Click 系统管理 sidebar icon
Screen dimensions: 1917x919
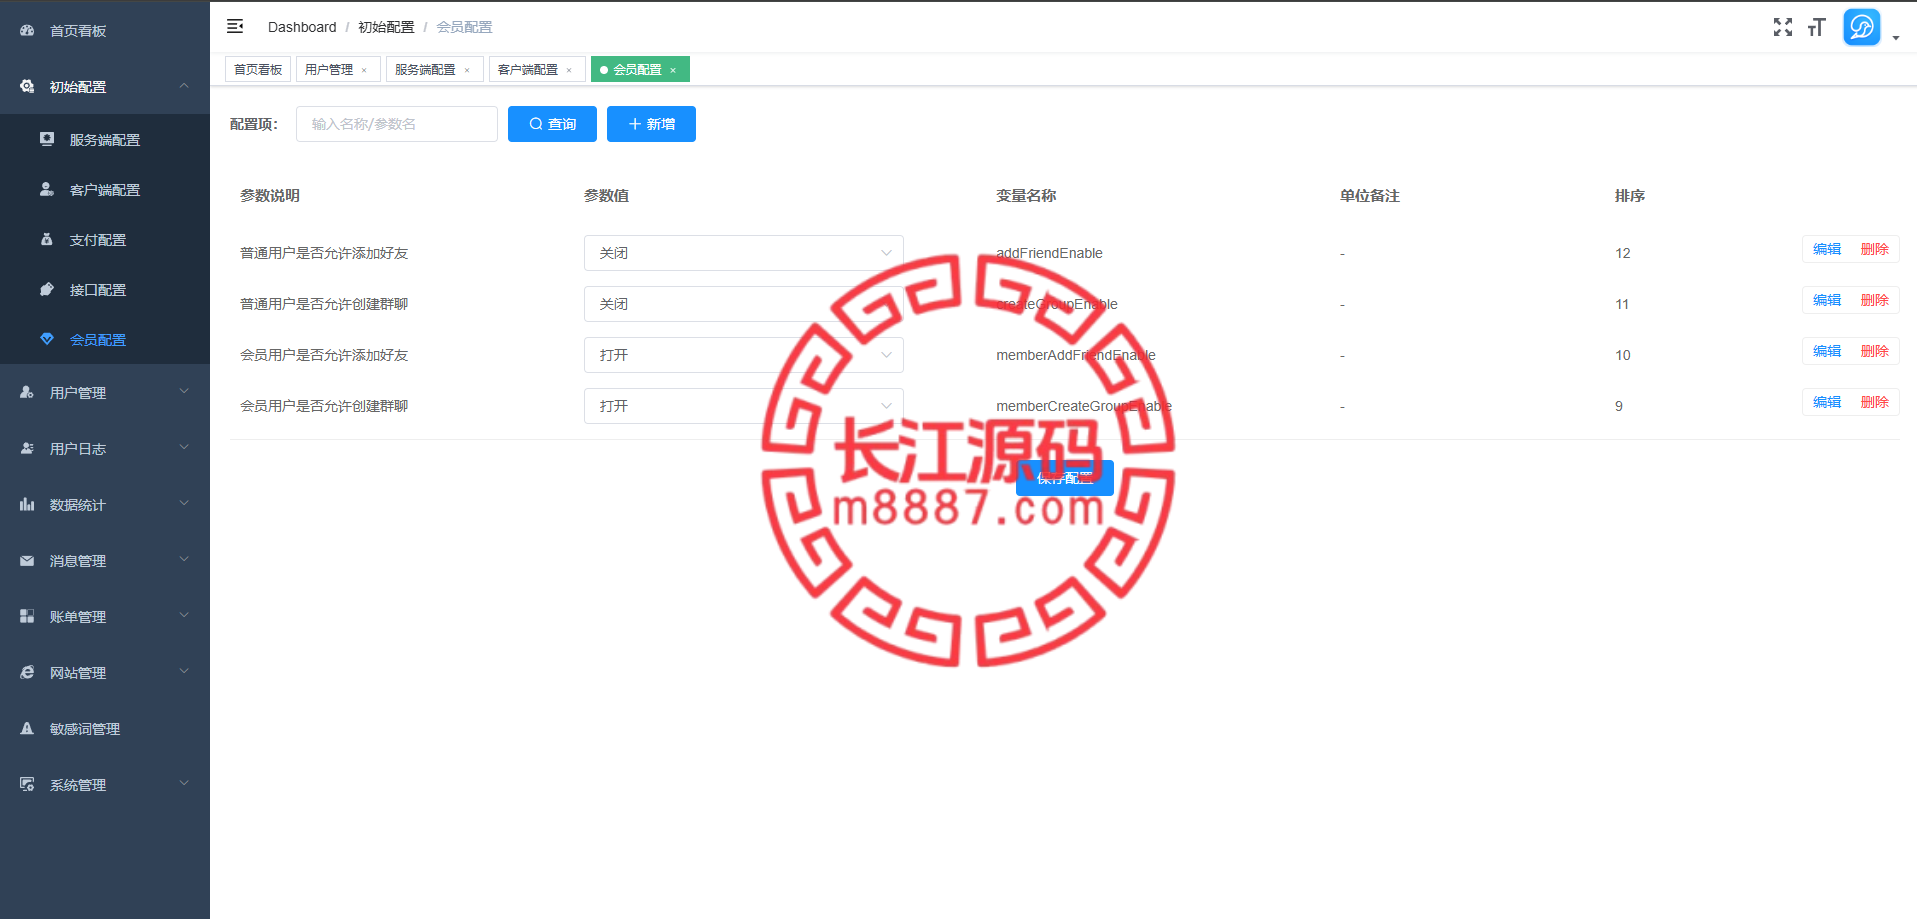27,784
